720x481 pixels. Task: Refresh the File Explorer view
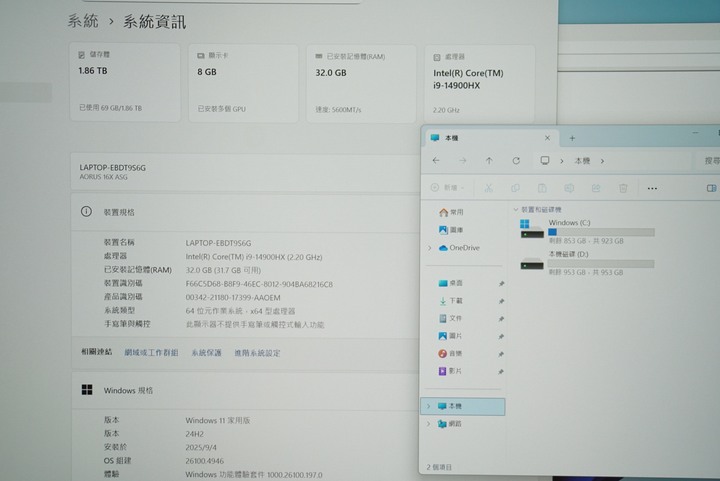coord(516,161)
